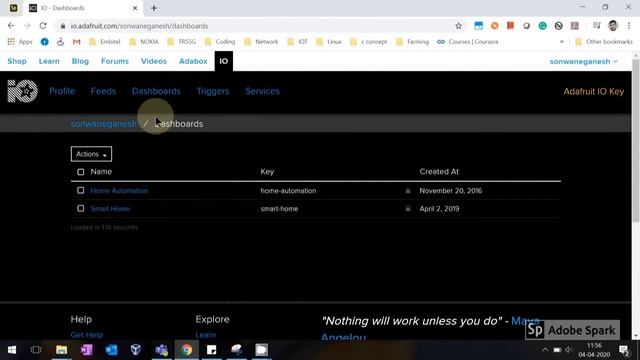Open the Shop menu item

(x=17, y=61)
